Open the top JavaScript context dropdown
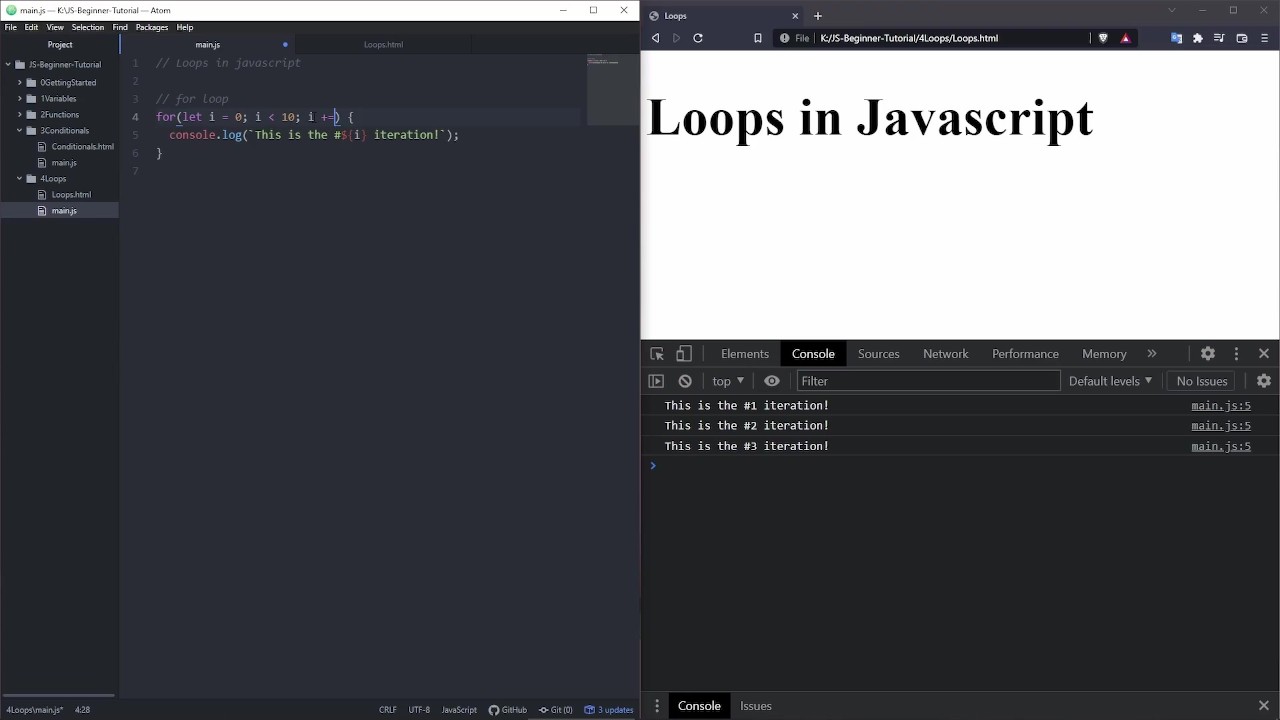The width and height of the screenshot is (1280, 720). (x=727, y=381)
